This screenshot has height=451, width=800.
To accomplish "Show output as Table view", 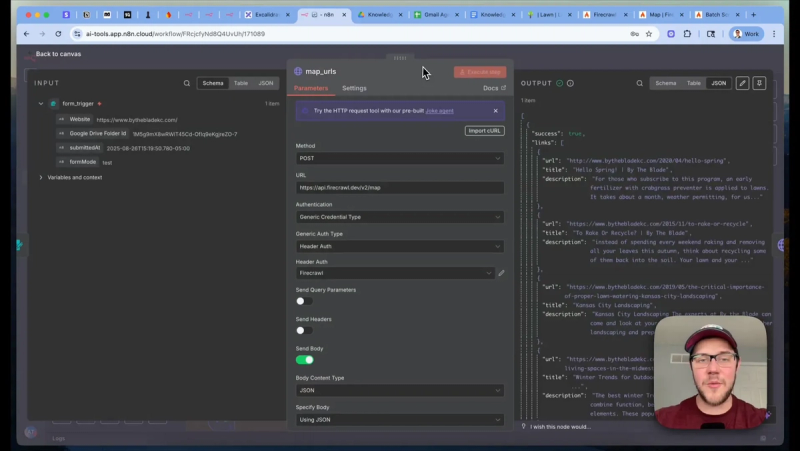I will (x=693, y=83).
